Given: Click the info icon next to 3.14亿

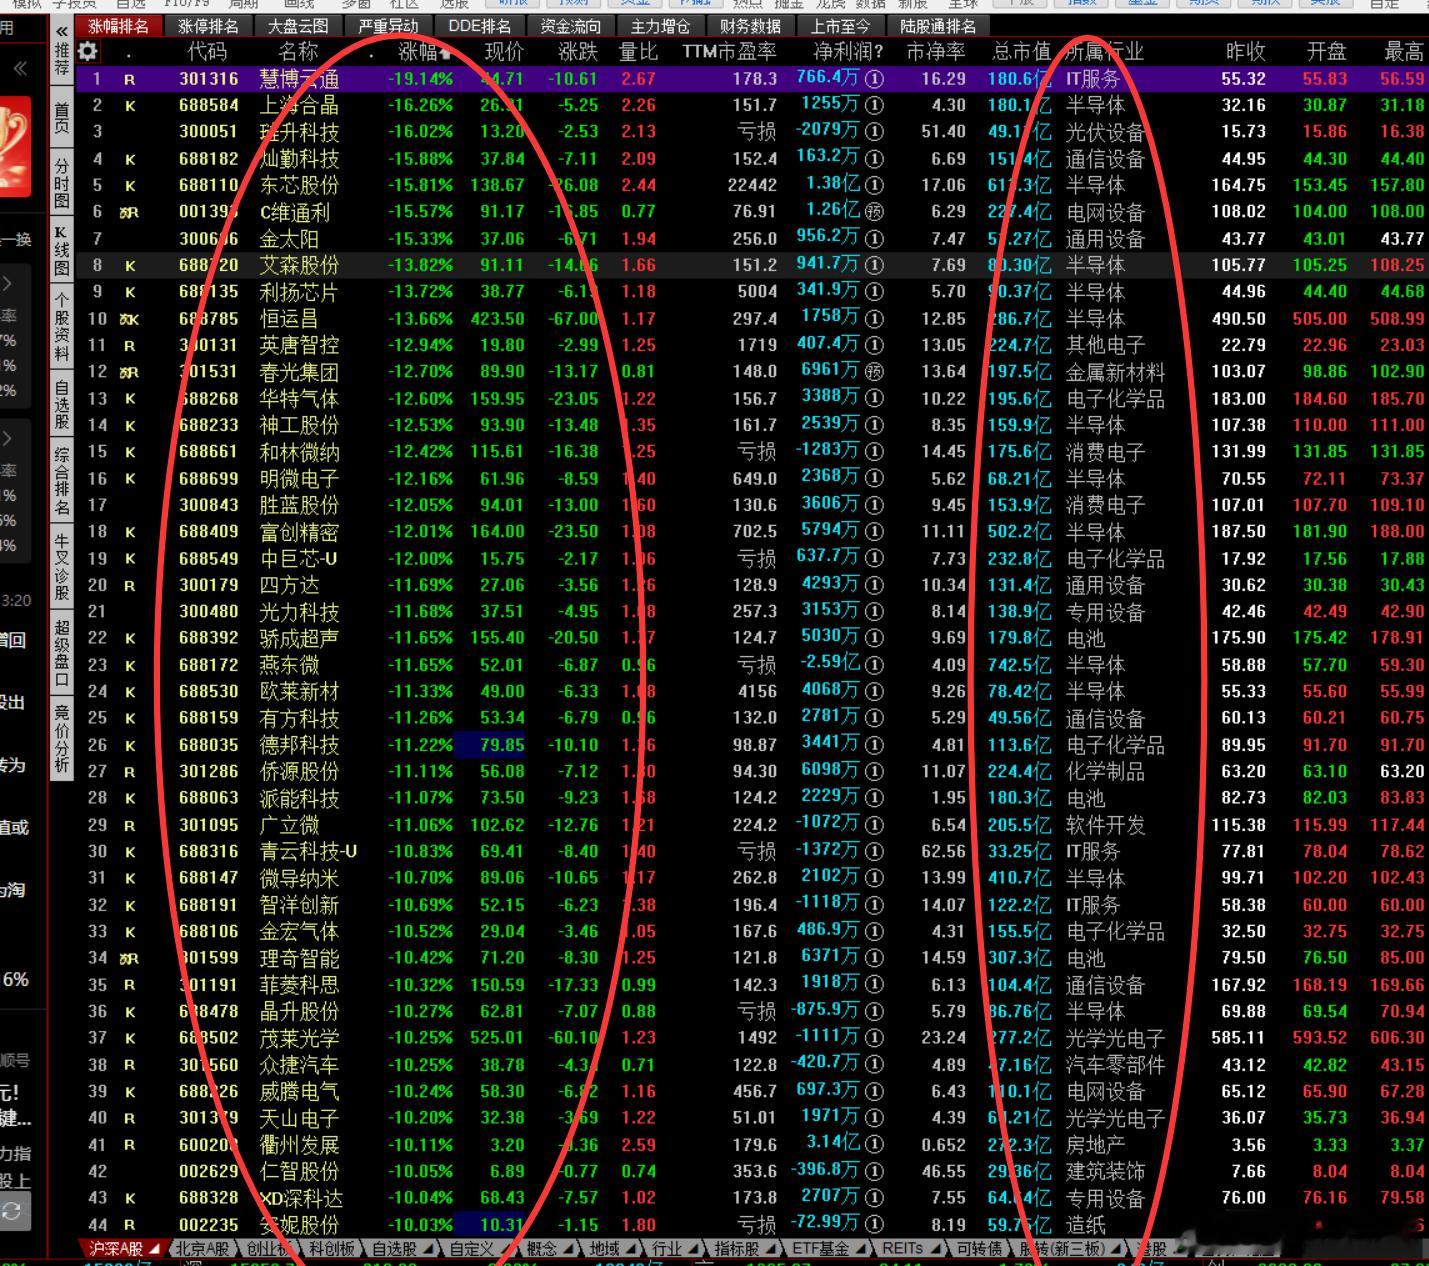Looking at the screenshot, I should pyautogui.click(x=874, y=1144).
